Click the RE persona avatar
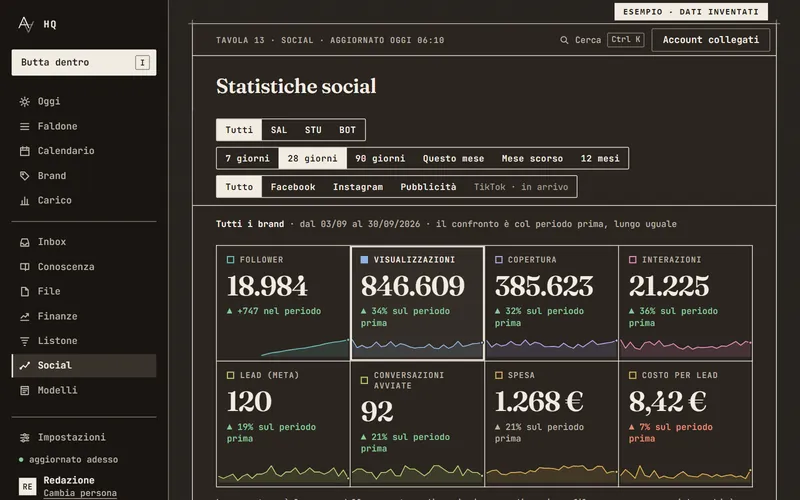Screen dimensions: 800x500 [x=27, y=486]
